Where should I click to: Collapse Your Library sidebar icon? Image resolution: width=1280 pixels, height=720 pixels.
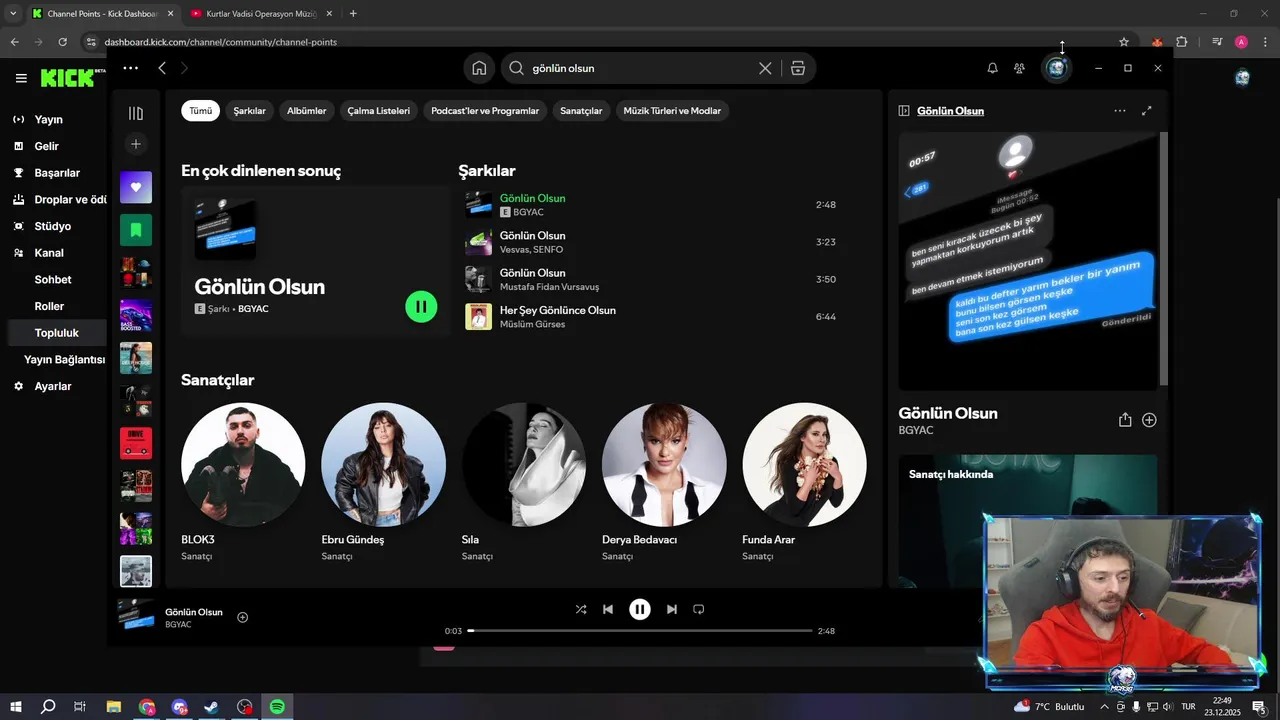click(x=136, y=113)
